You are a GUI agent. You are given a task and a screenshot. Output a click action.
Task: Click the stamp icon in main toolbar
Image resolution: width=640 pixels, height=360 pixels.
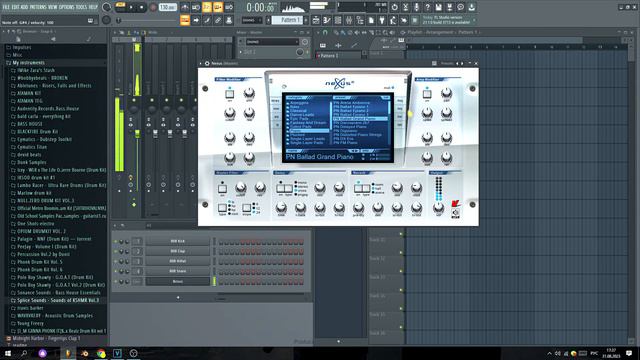(x=229, y=20)
